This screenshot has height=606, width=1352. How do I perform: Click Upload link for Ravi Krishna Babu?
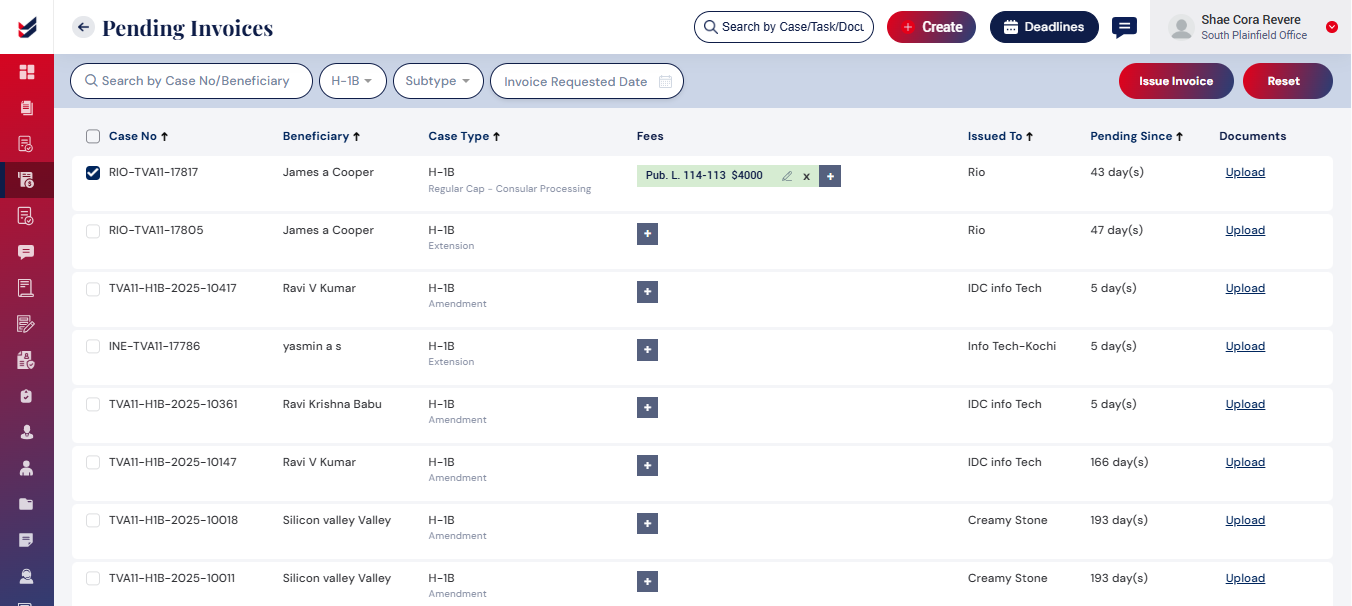pyautogui.click(x=1245, y=404)
